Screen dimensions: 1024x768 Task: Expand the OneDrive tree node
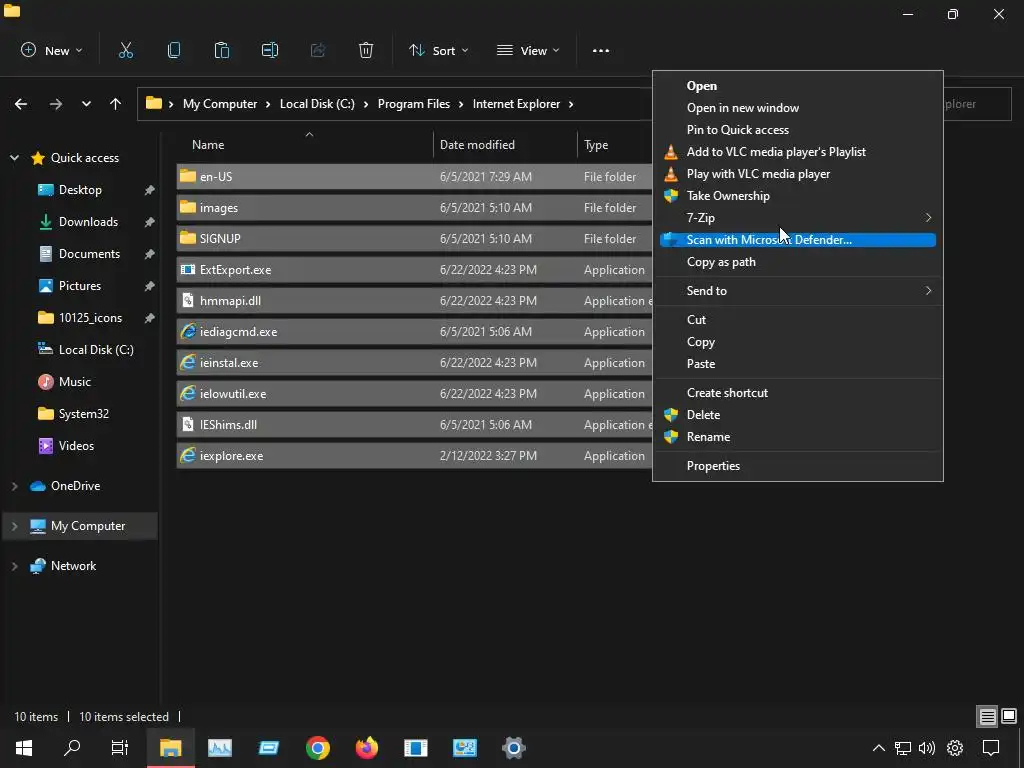click(x=14, y=485)
